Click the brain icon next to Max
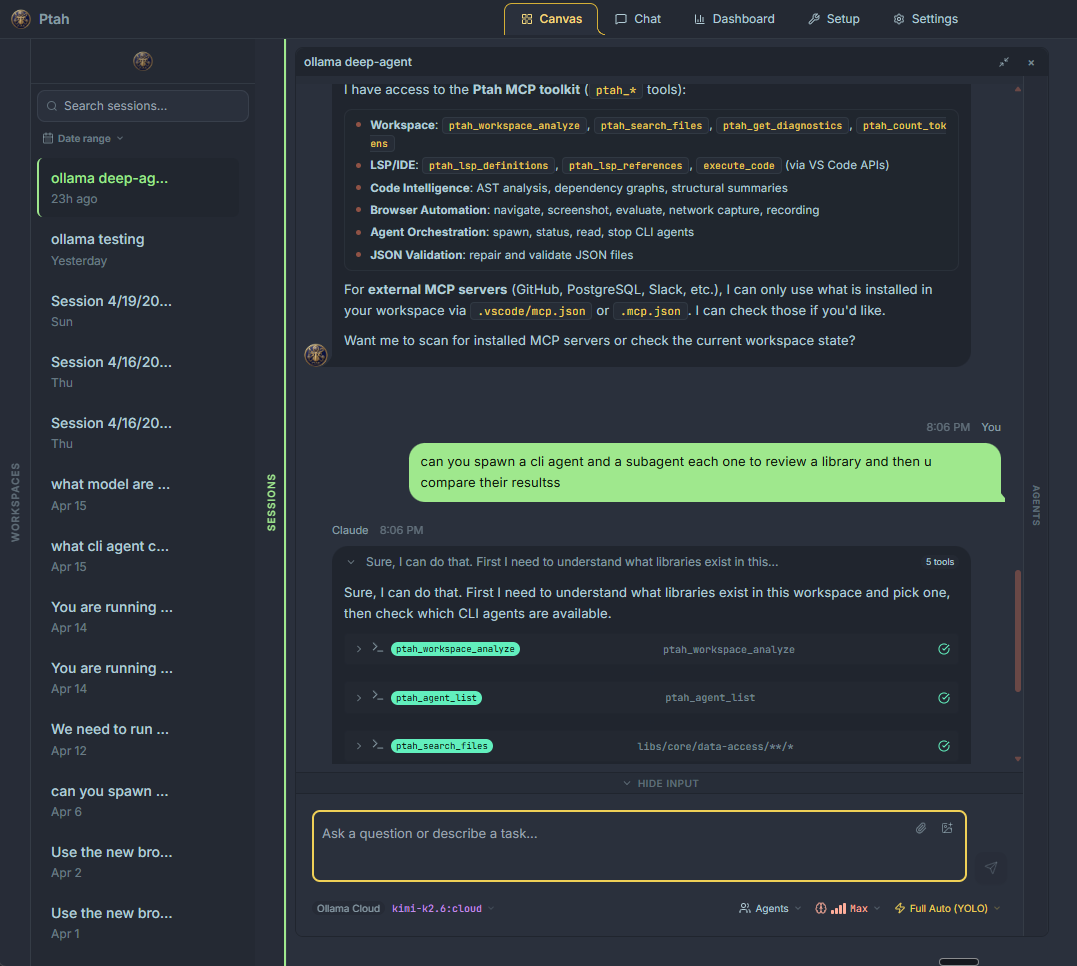The image size is (1077, 966). point(818,907)
